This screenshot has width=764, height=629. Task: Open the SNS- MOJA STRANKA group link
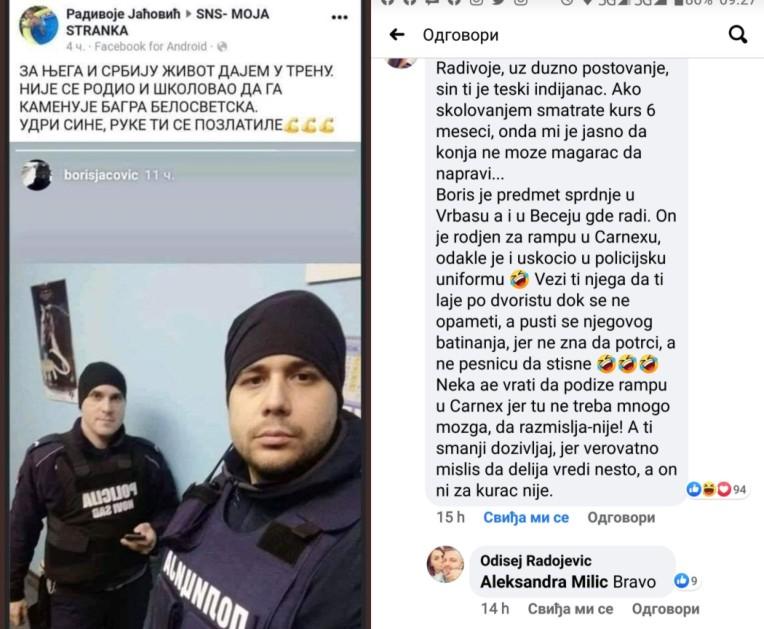click(x=168, y=22)
